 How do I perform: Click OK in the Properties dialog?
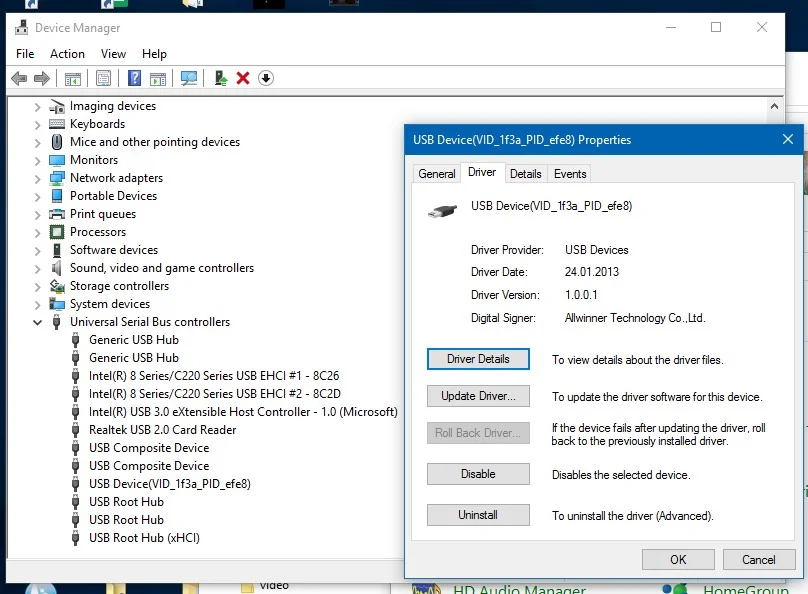[678, 559]
